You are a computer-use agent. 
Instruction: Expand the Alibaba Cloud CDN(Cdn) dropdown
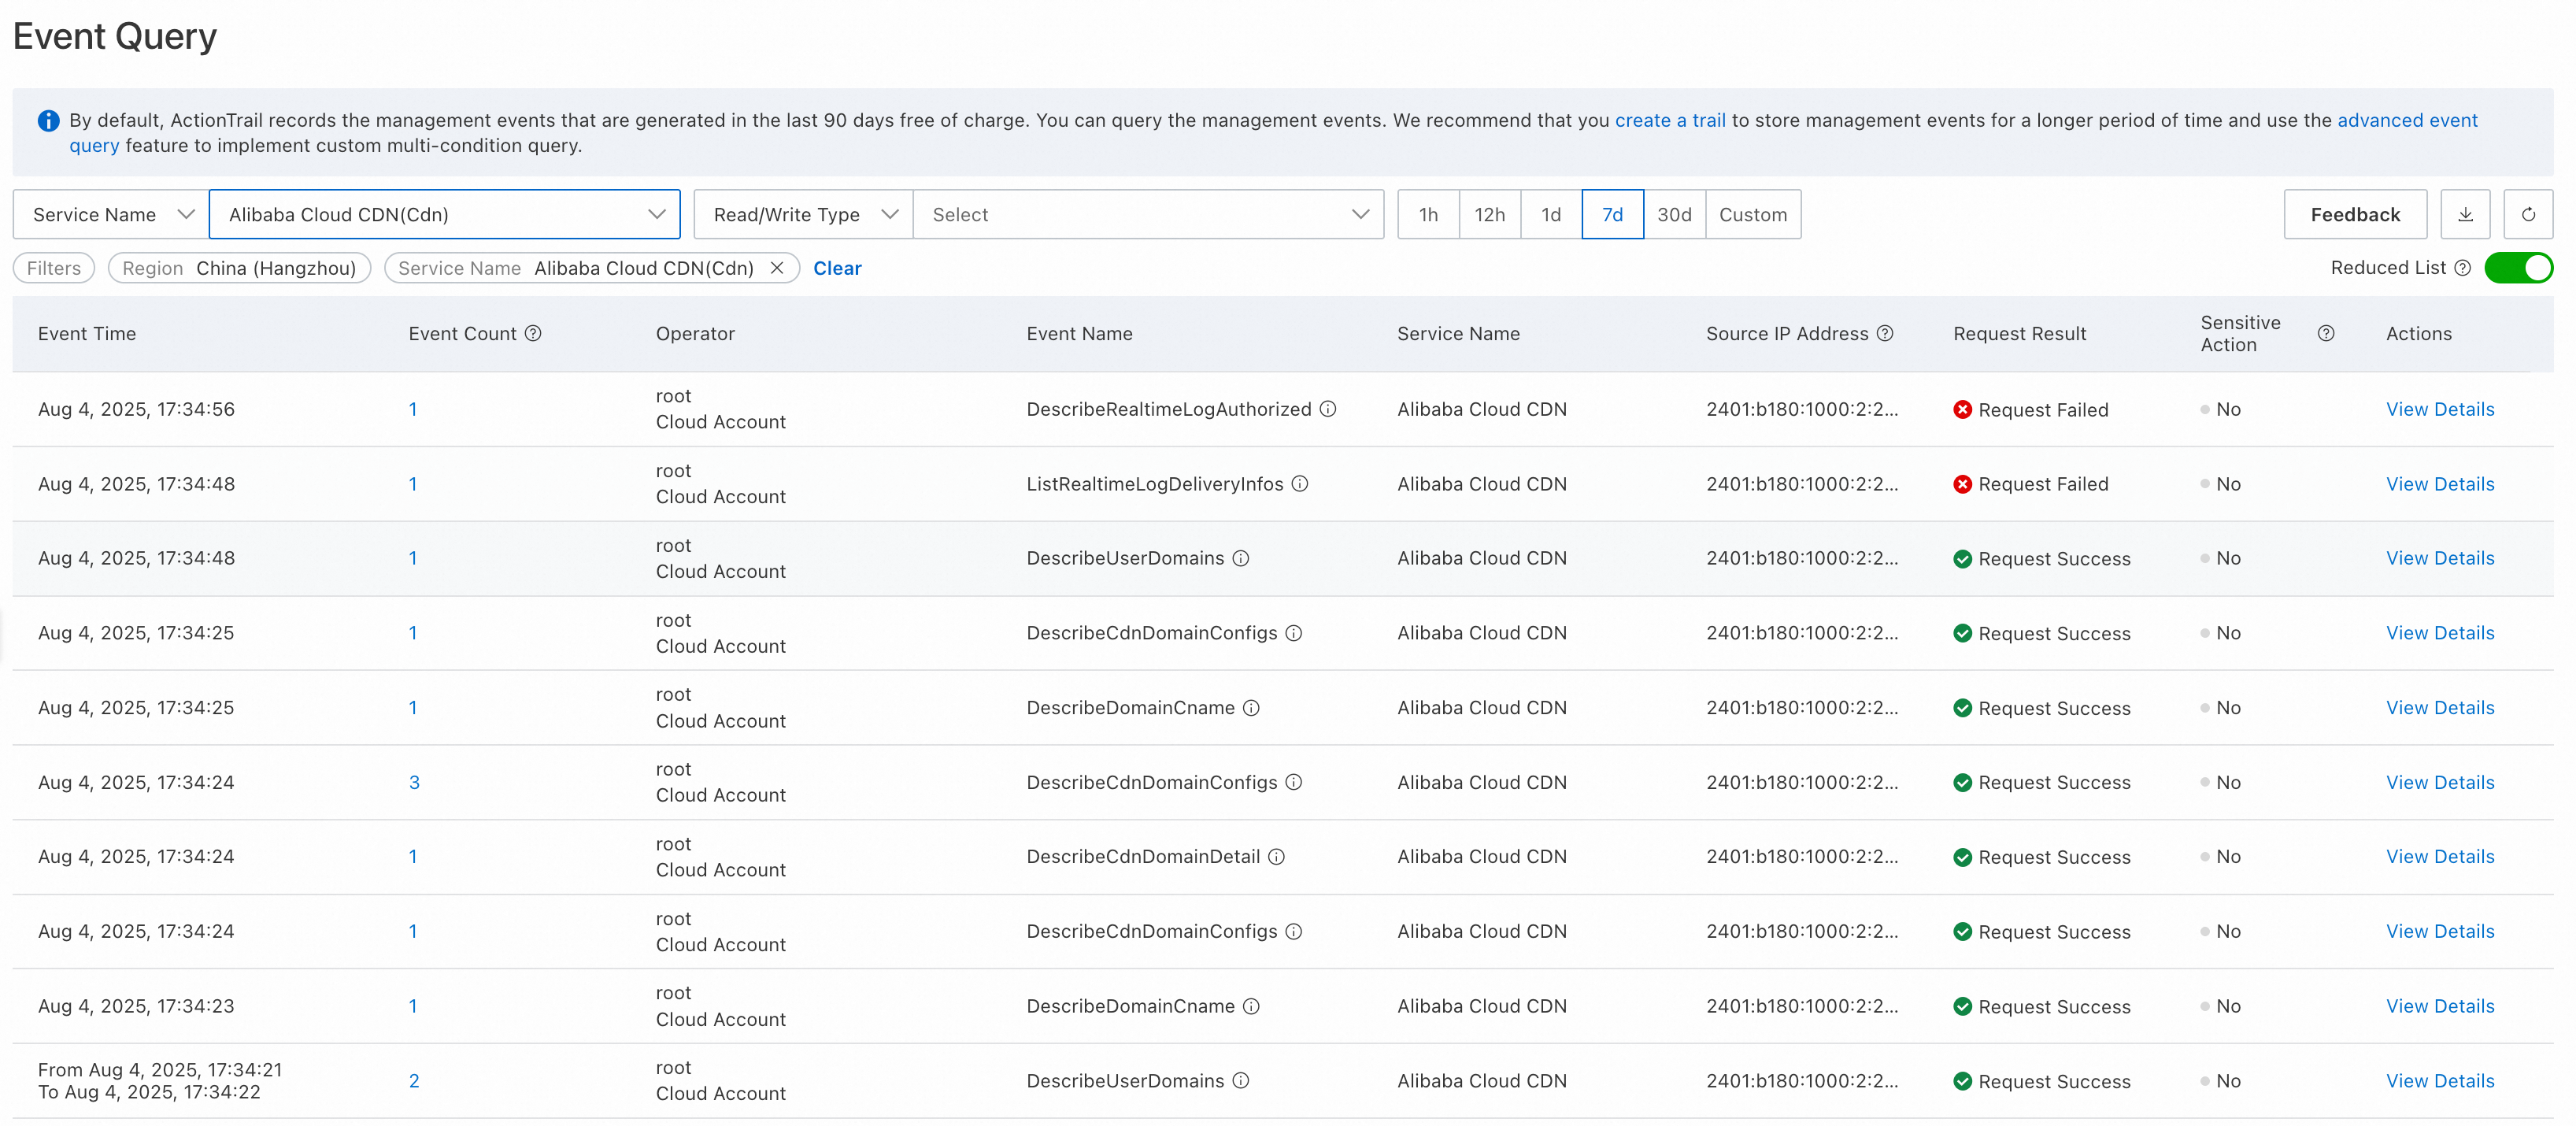pyautogui.click(x=444, y=214)
